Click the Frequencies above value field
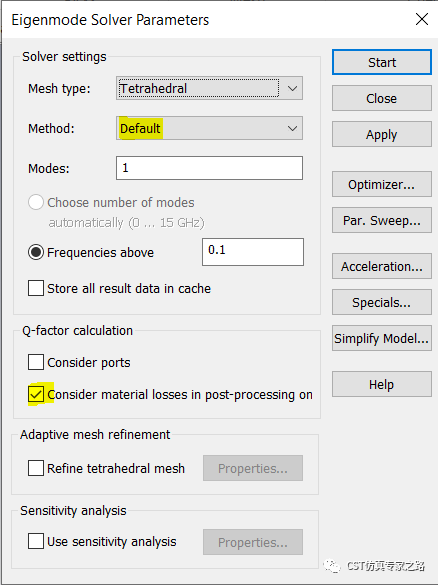The image size is (438, 585). click(253, 252)
